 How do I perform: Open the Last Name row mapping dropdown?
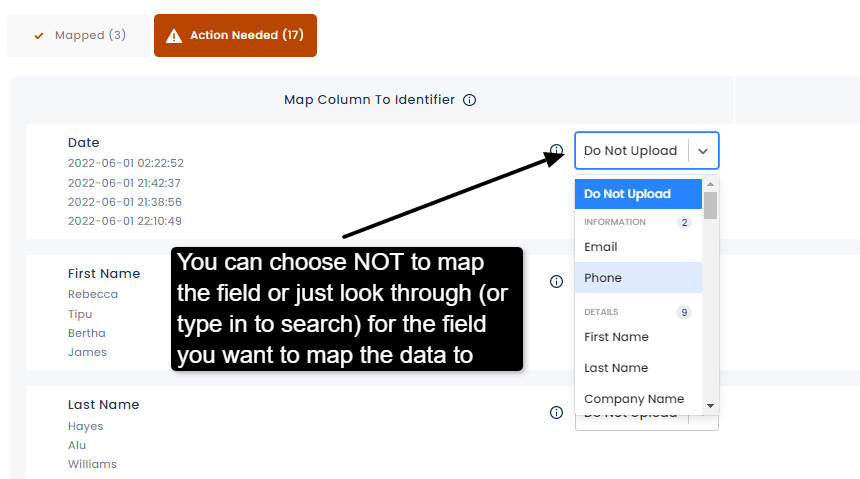tap(647, 422)
